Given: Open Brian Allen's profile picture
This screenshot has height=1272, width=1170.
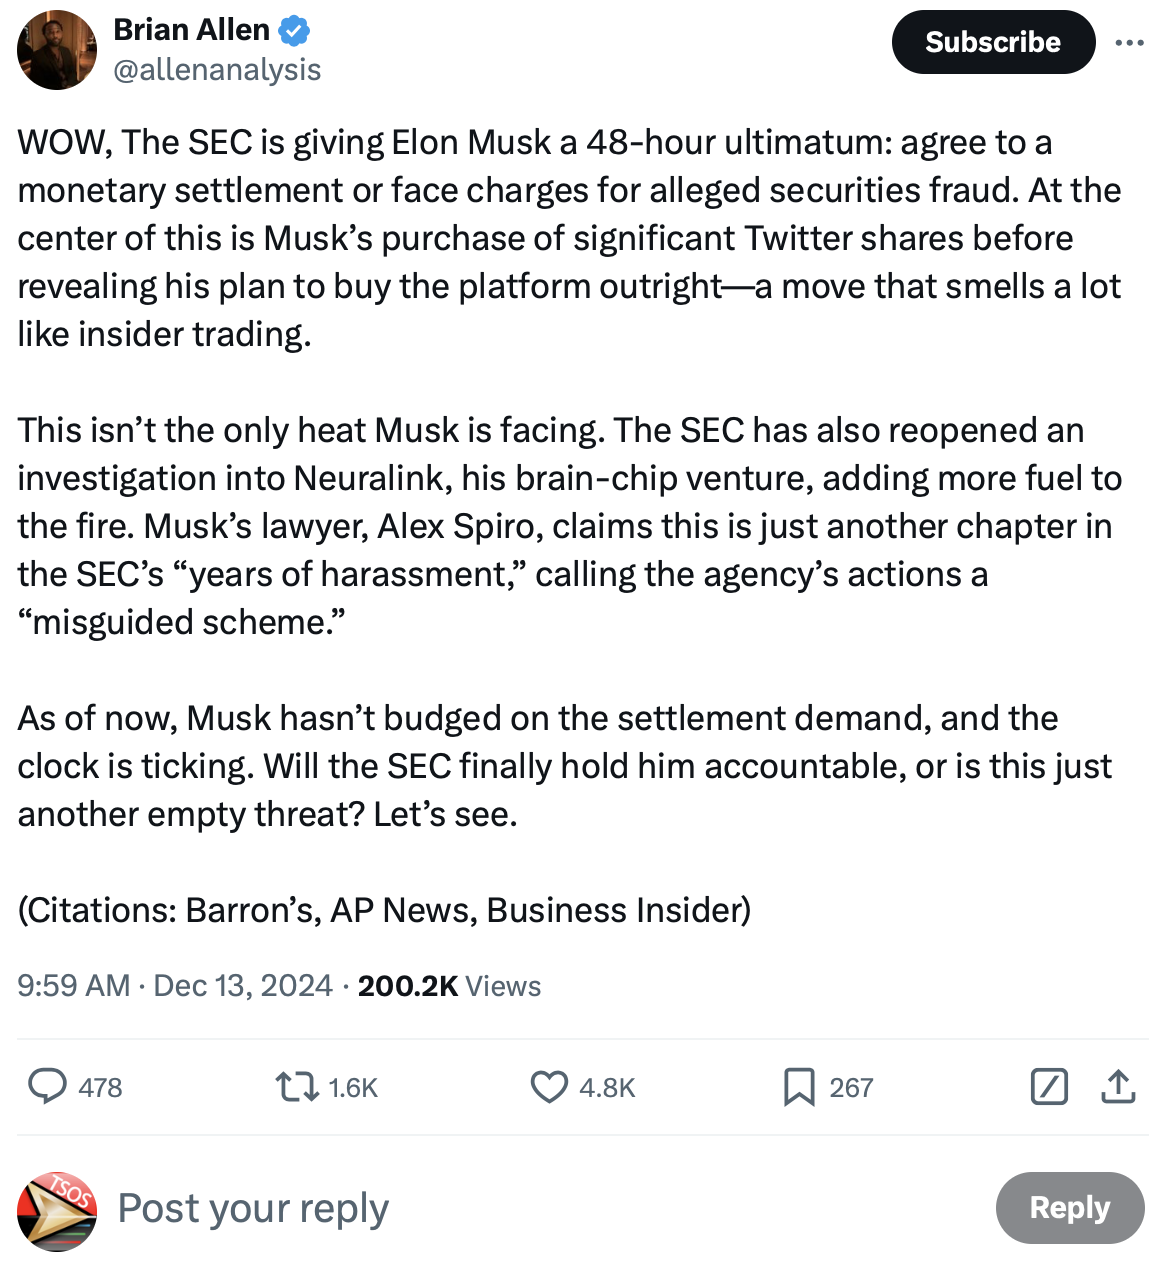Looking at the screenshot, I should click(x=57, y=50).
